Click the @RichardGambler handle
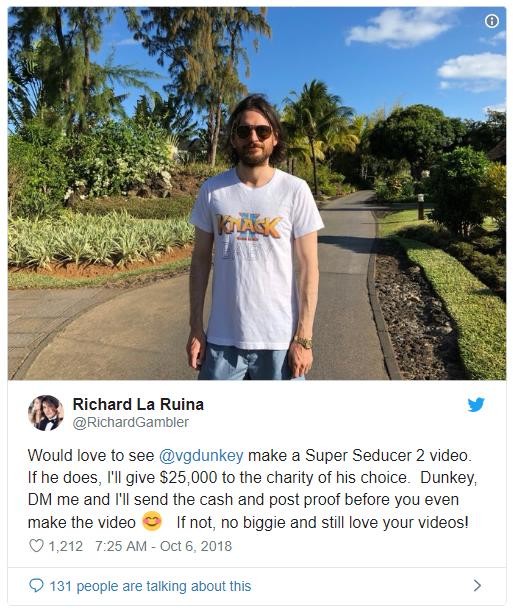The width and height of the screenshot is (513, 612). point(131,422)
